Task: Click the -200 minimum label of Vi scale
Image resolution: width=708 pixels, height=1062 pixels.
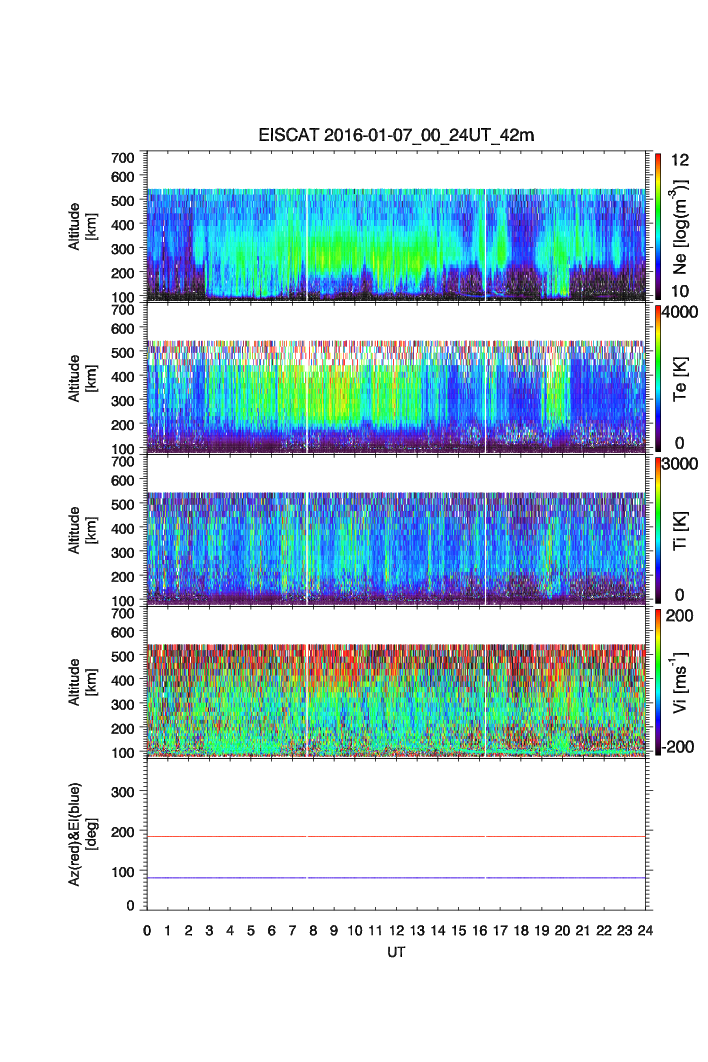Action: (678, 747)
